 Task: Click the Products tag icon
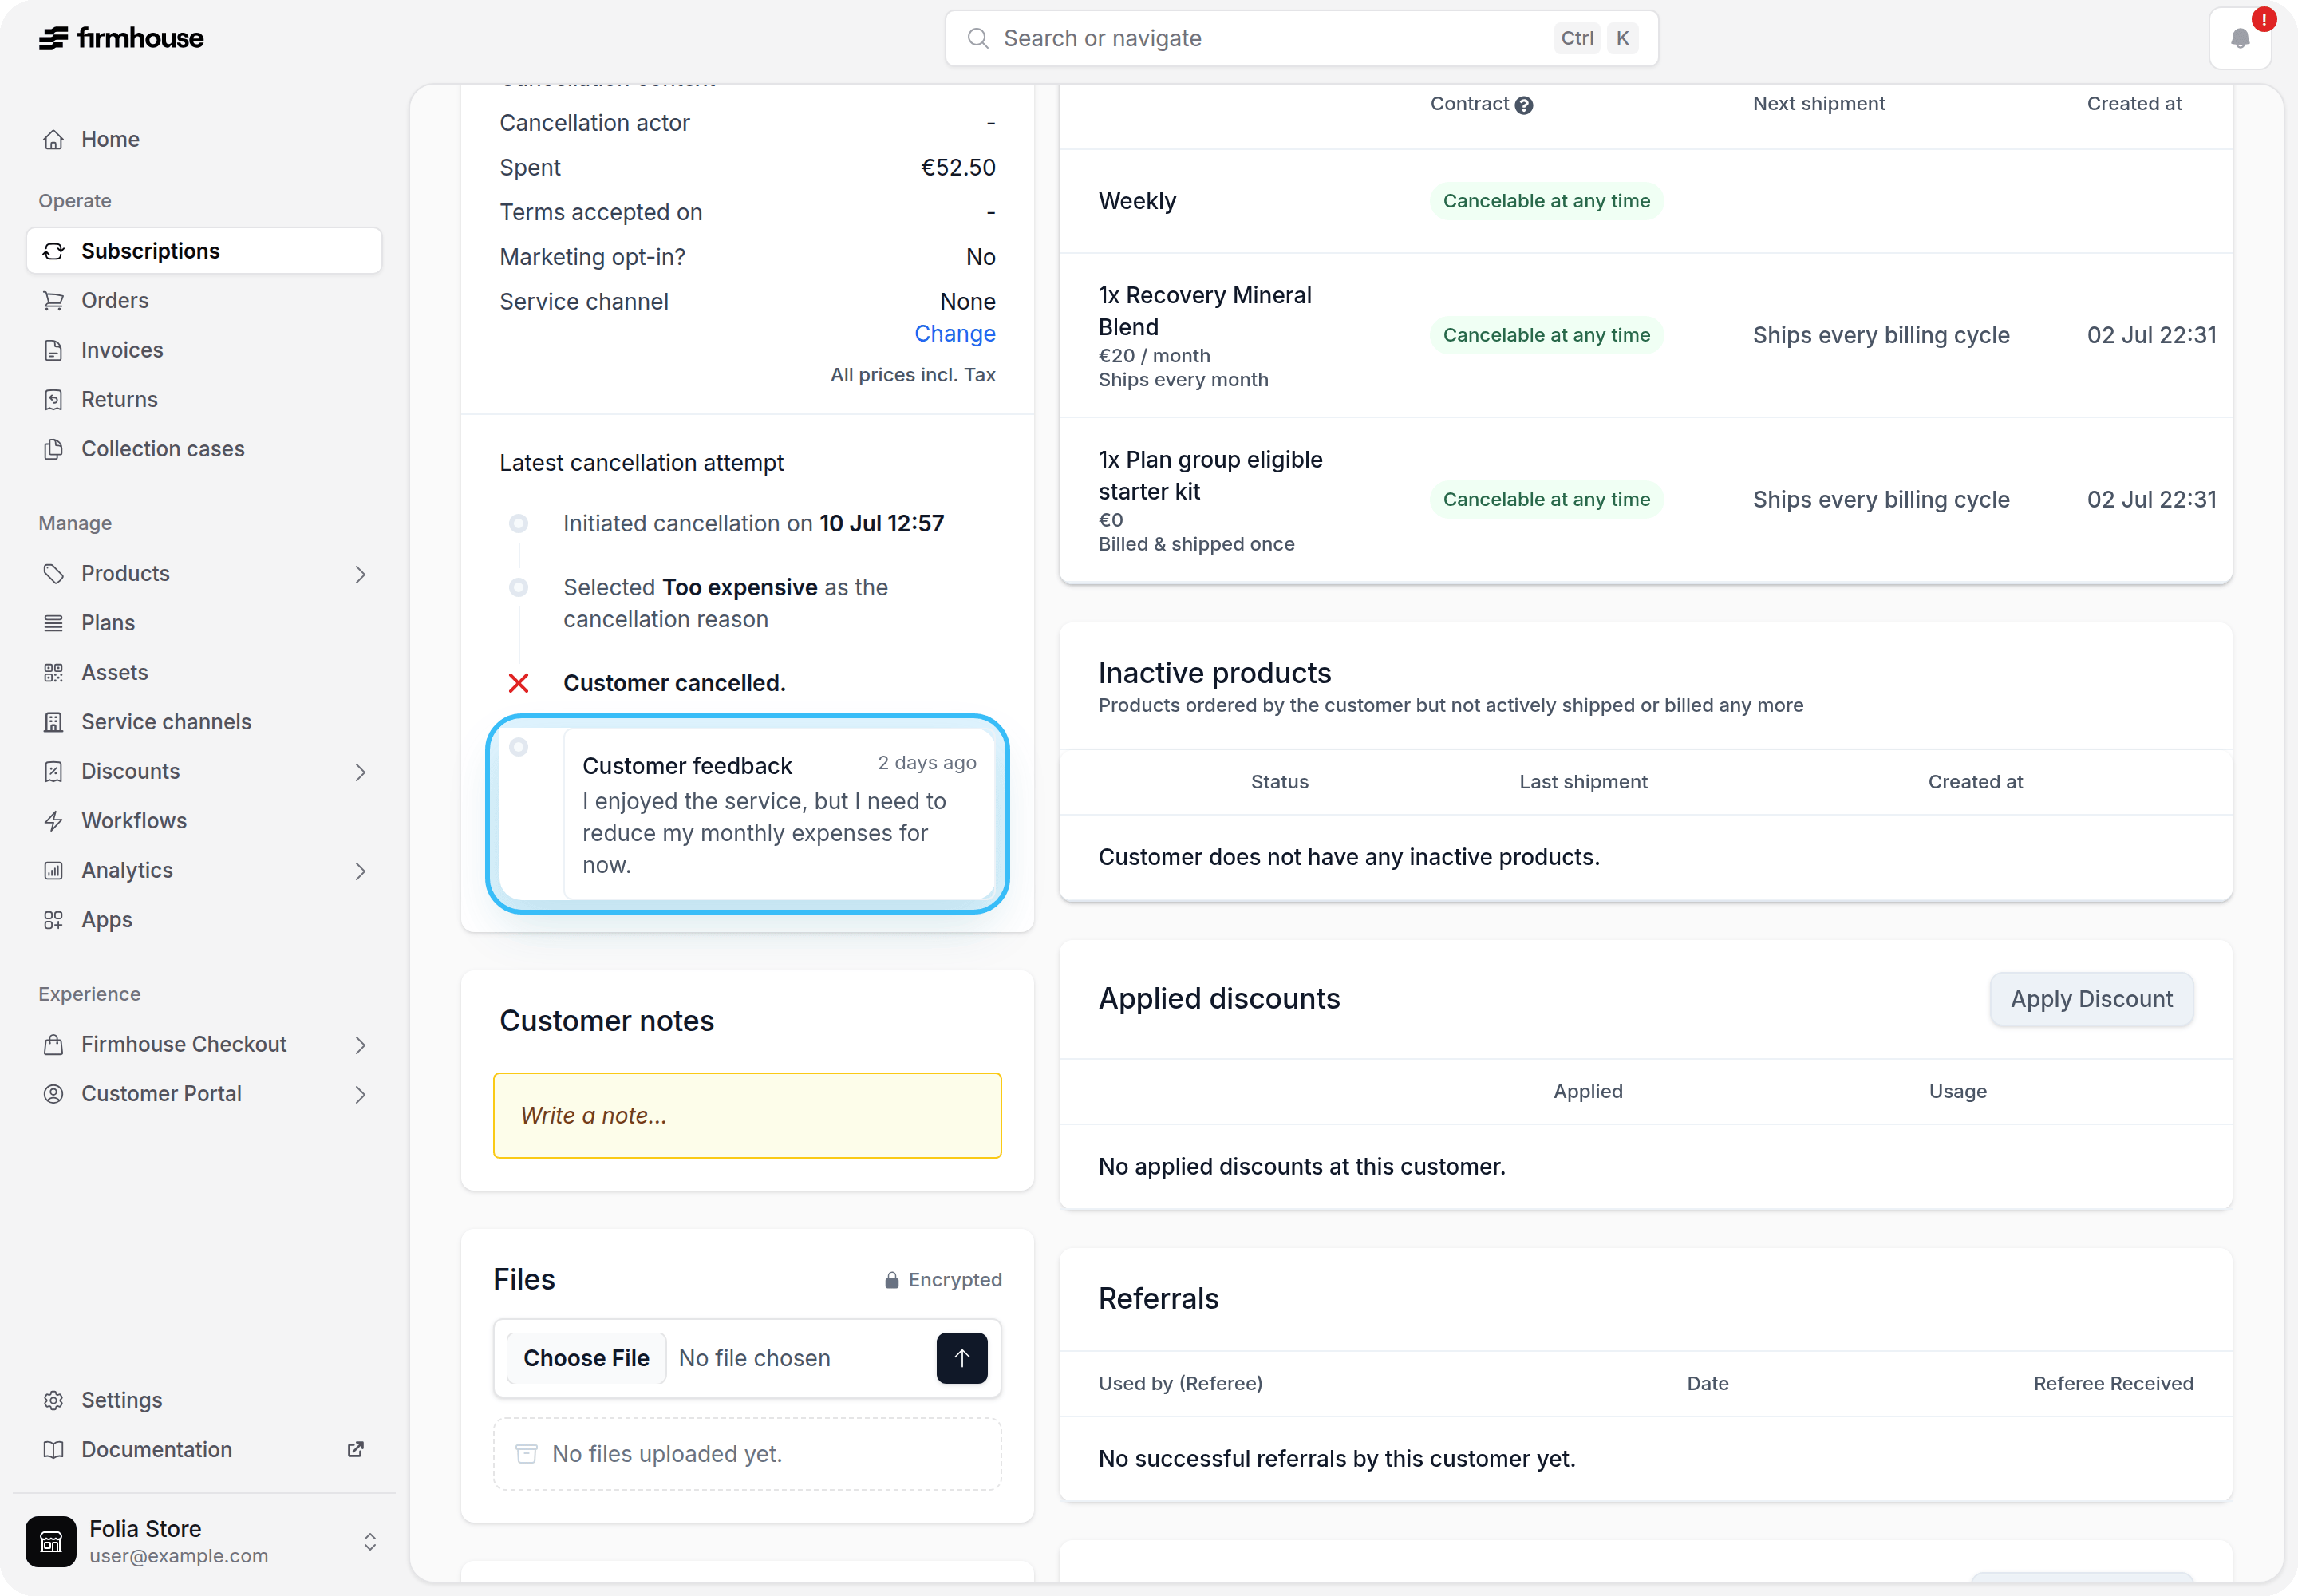(x=54, y=573)
